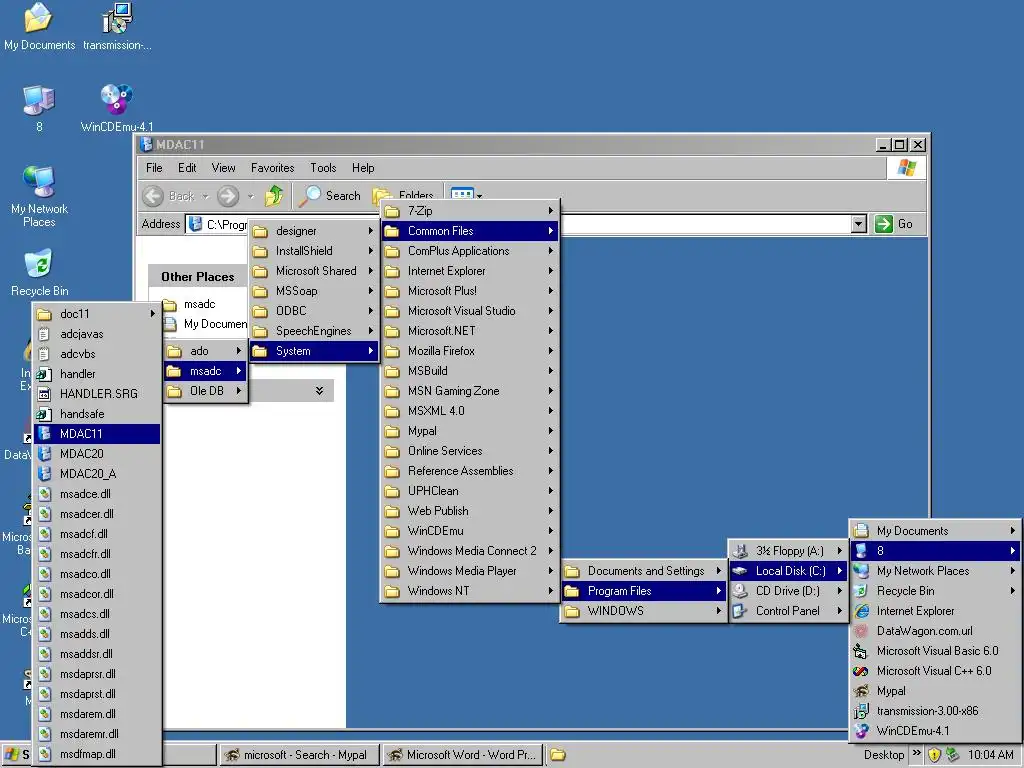
Task: Select the System folder menu item
Action: (314, 351)
